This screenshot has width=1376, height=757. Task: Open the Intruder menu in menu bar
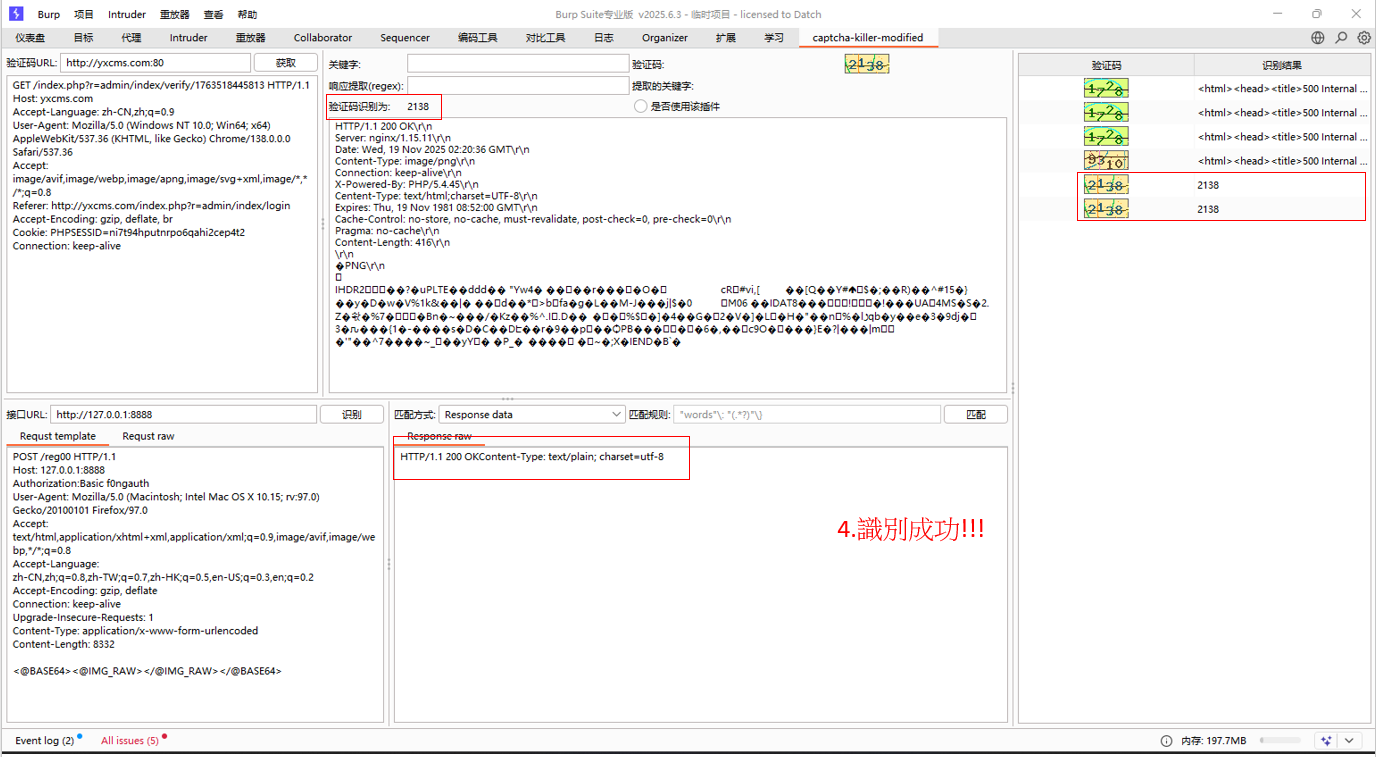[127, 15]
